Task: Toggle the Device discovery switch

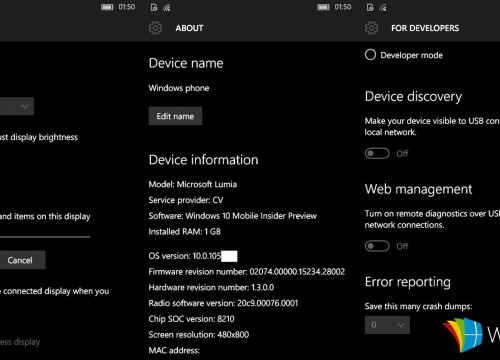Action: pyautogui.click(x=377, y=153)
